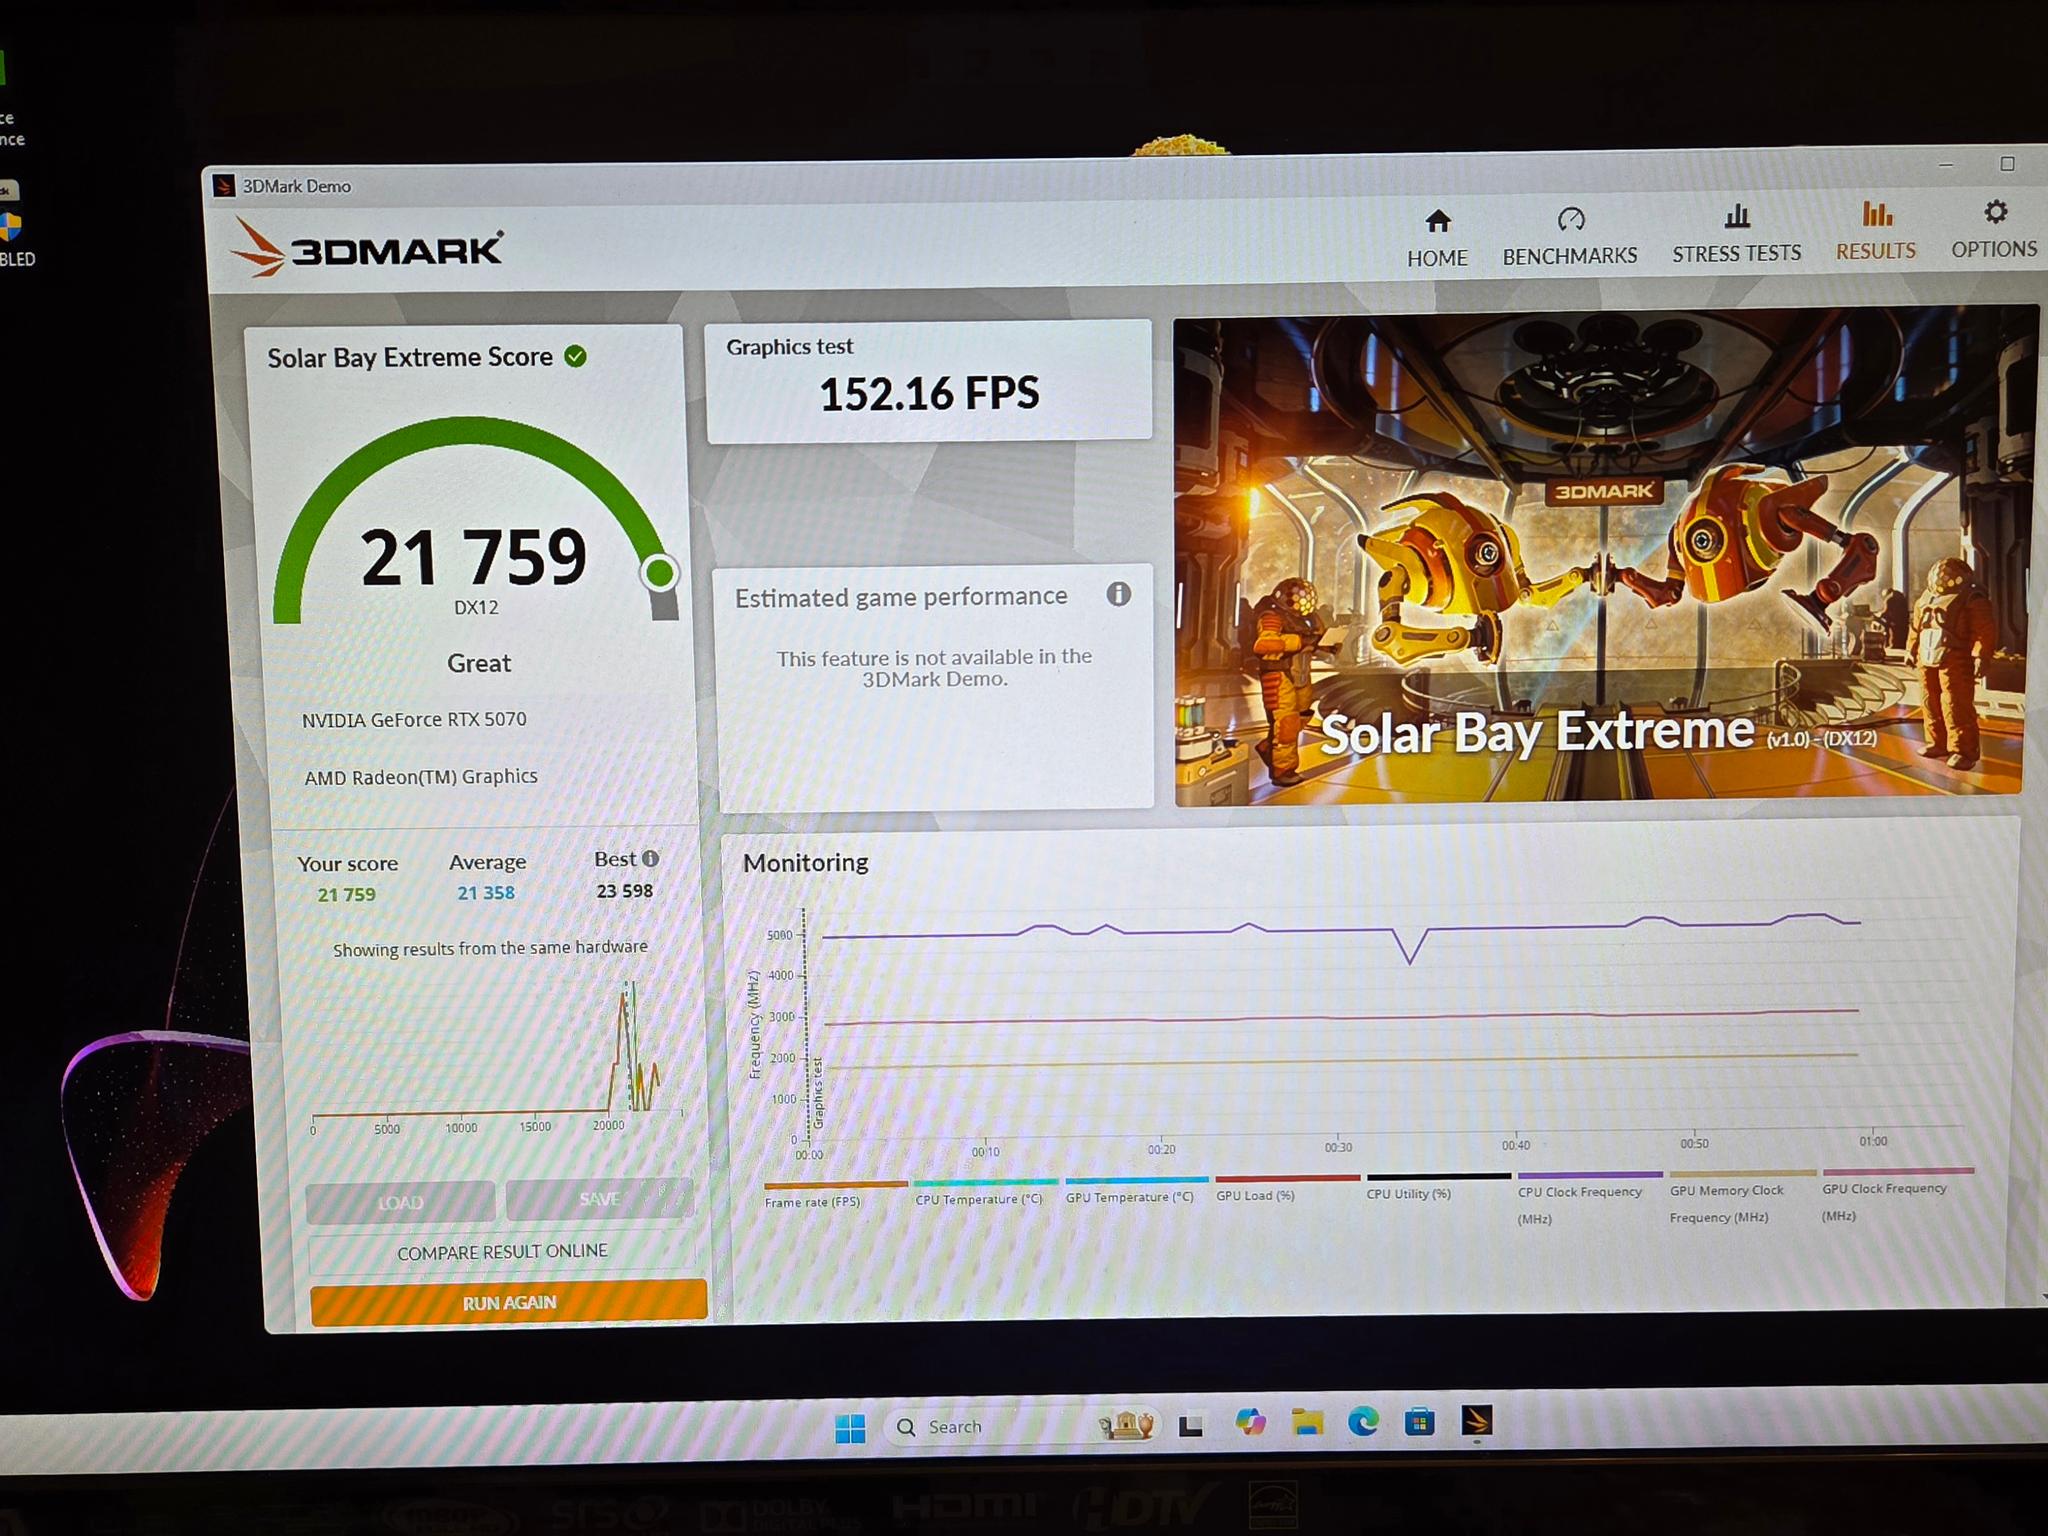The width and height of the screenshot is (2048, 1536).
Task: Click the 3DMark Demo title bar icon
Action: 224,186
